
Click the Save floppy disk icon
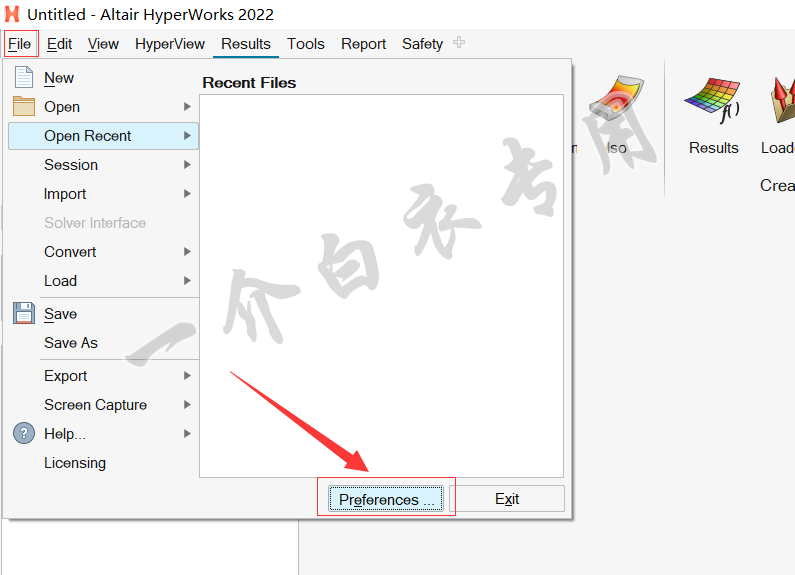click(24, 313)
